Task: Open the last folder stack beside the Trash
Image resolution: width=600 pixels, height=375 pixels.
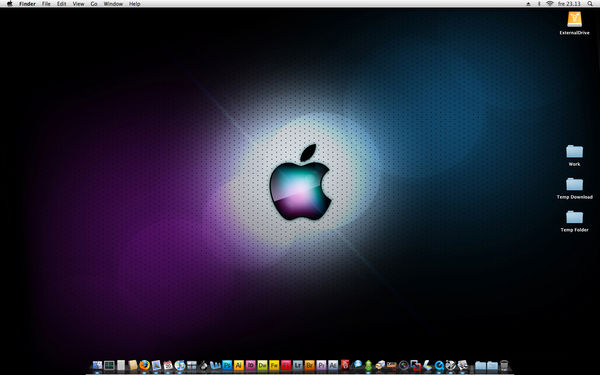Action: pyautogui.click(x=492, y=365)
